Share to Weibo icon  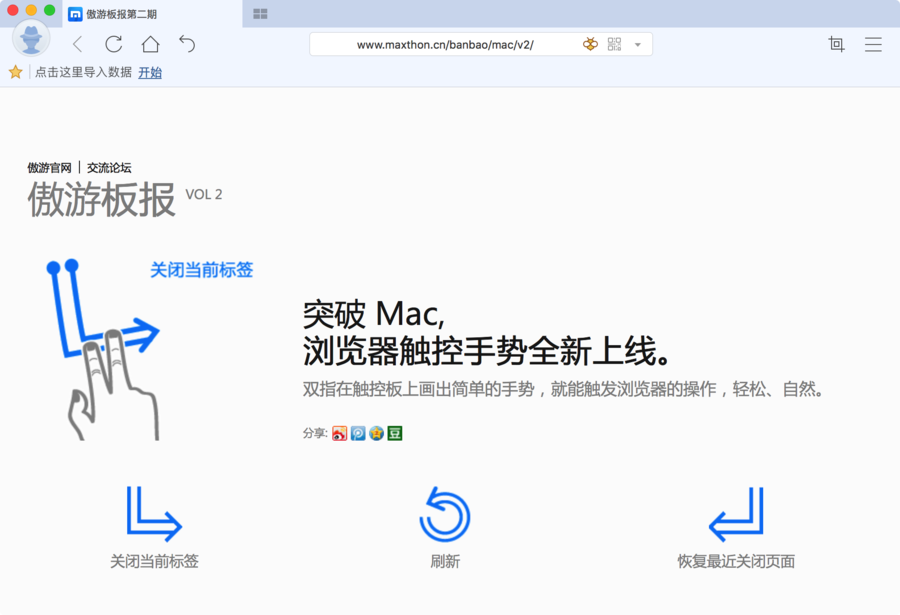[x=339, y=433]
